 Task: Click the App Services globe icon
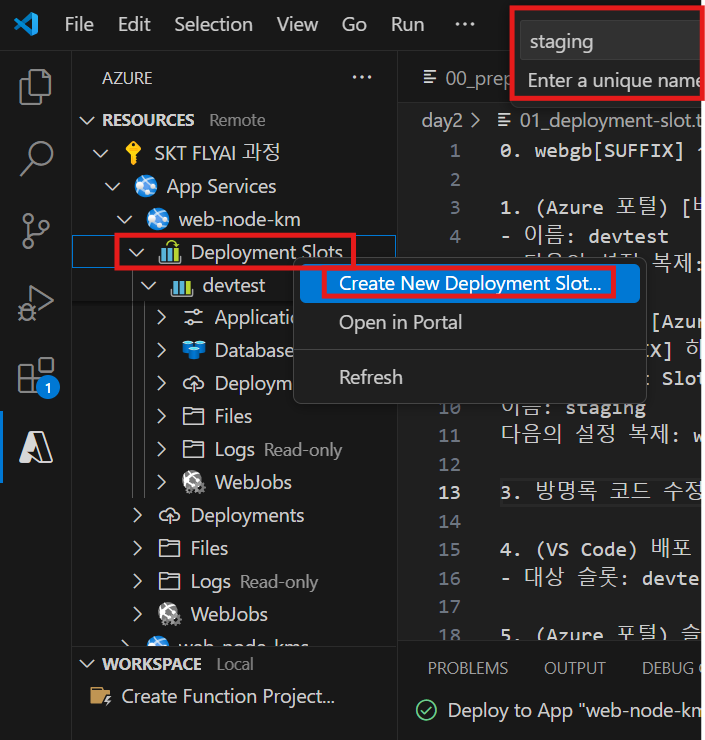point(146,186)
